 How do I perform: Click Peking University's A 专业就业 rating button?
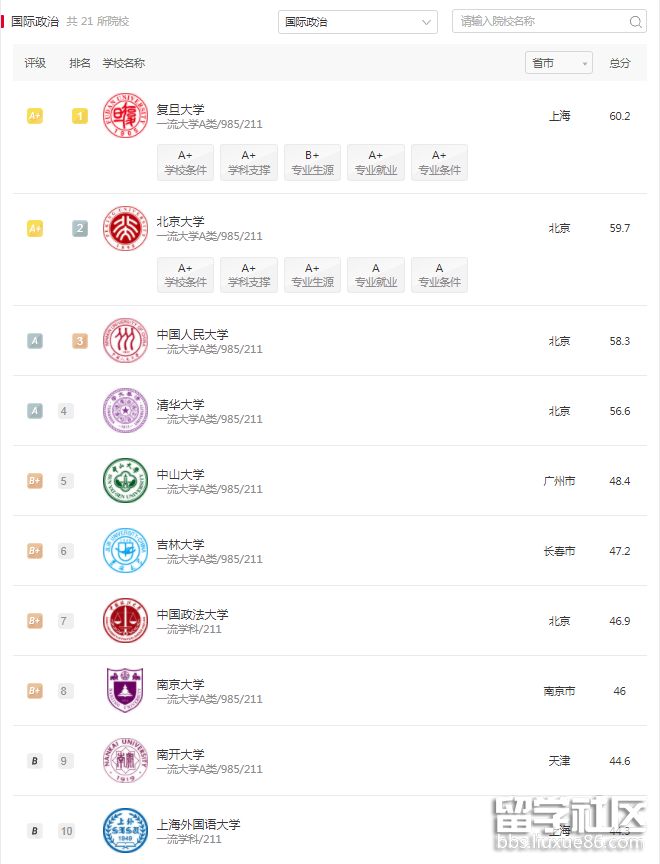coord(375,275)
